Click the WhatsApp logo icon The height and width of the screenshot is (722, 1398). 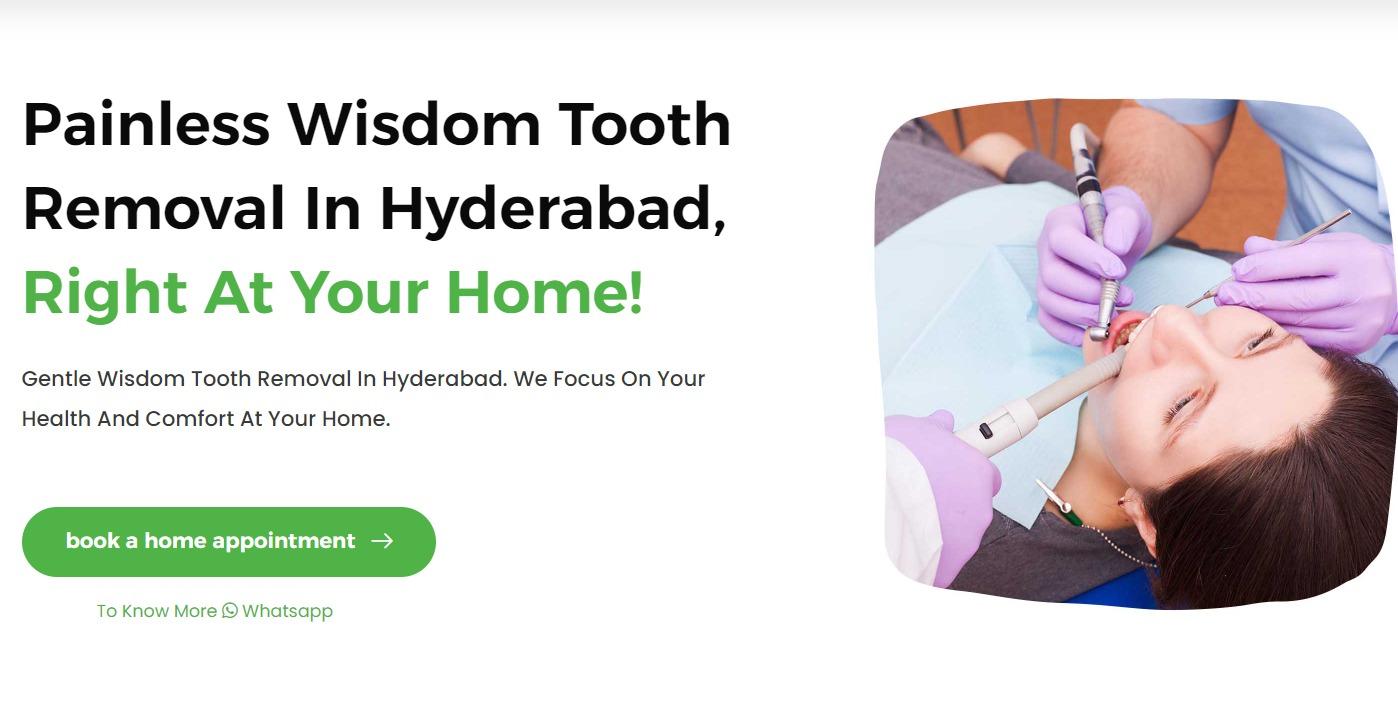pos(230,610)
